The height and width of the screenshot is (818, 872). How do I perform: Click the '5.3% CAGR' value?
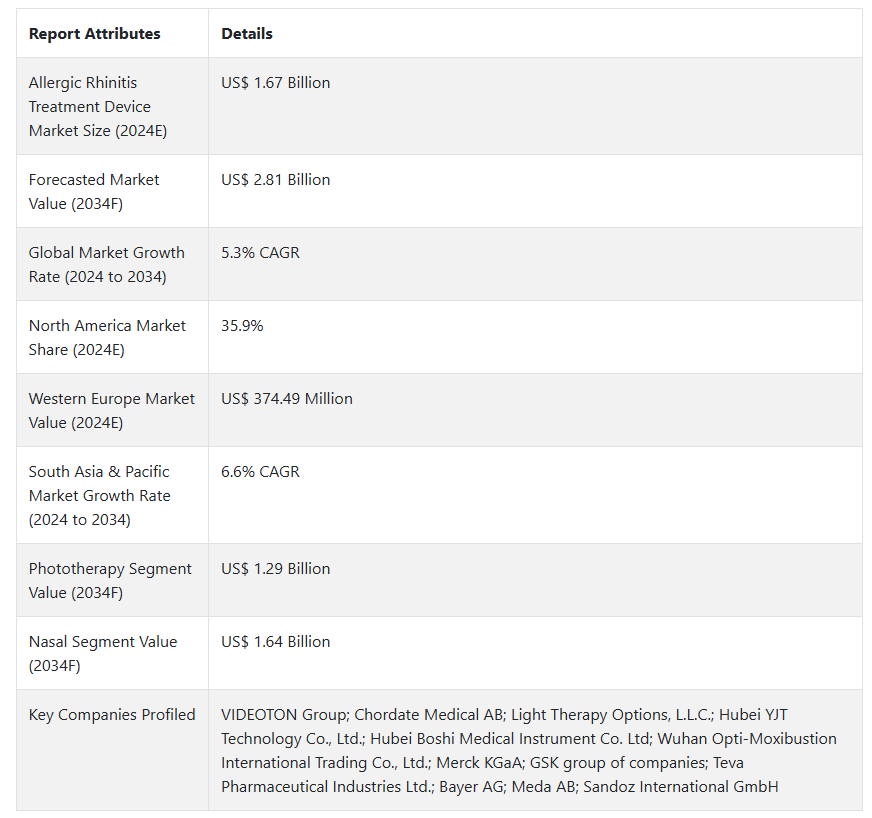pos(260,253)
